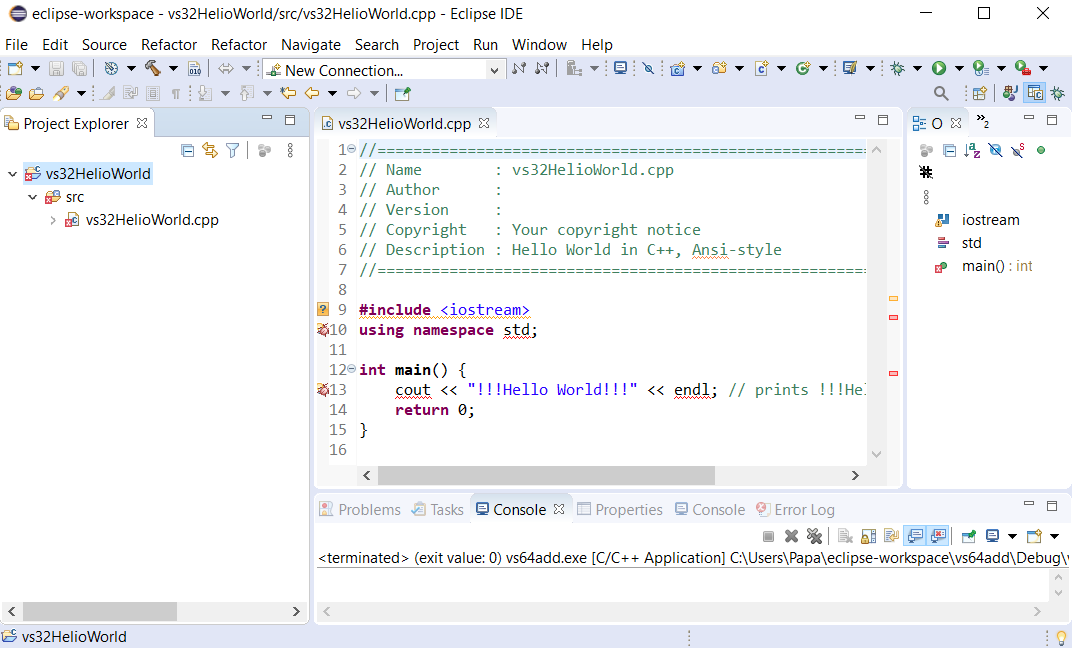Switch to the Debug perspective icon
Viewport: 1072px width, 648px height.
tap(1058, 93)
